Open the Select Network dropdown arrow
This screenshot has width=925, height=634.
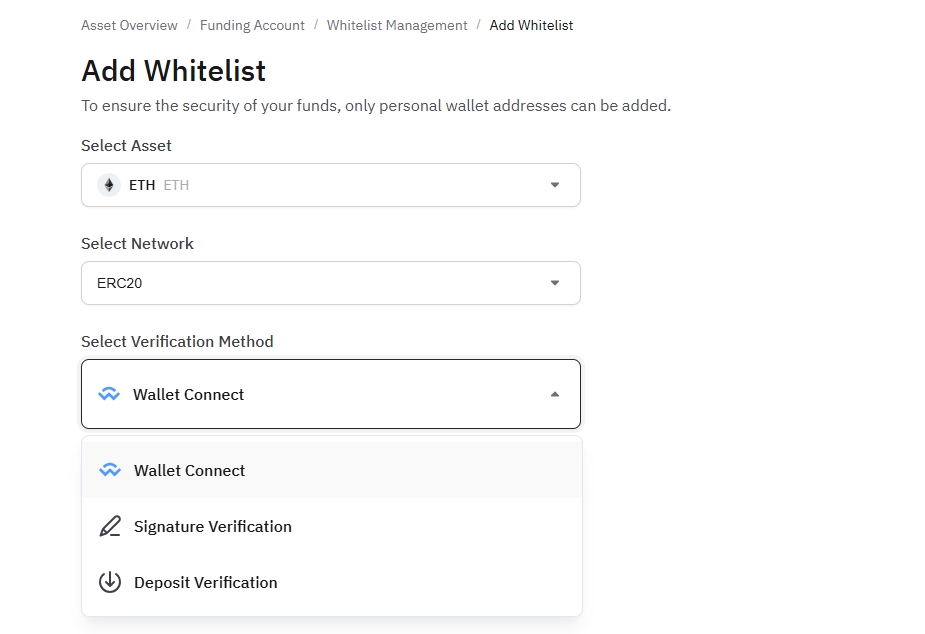pos(555,283)
